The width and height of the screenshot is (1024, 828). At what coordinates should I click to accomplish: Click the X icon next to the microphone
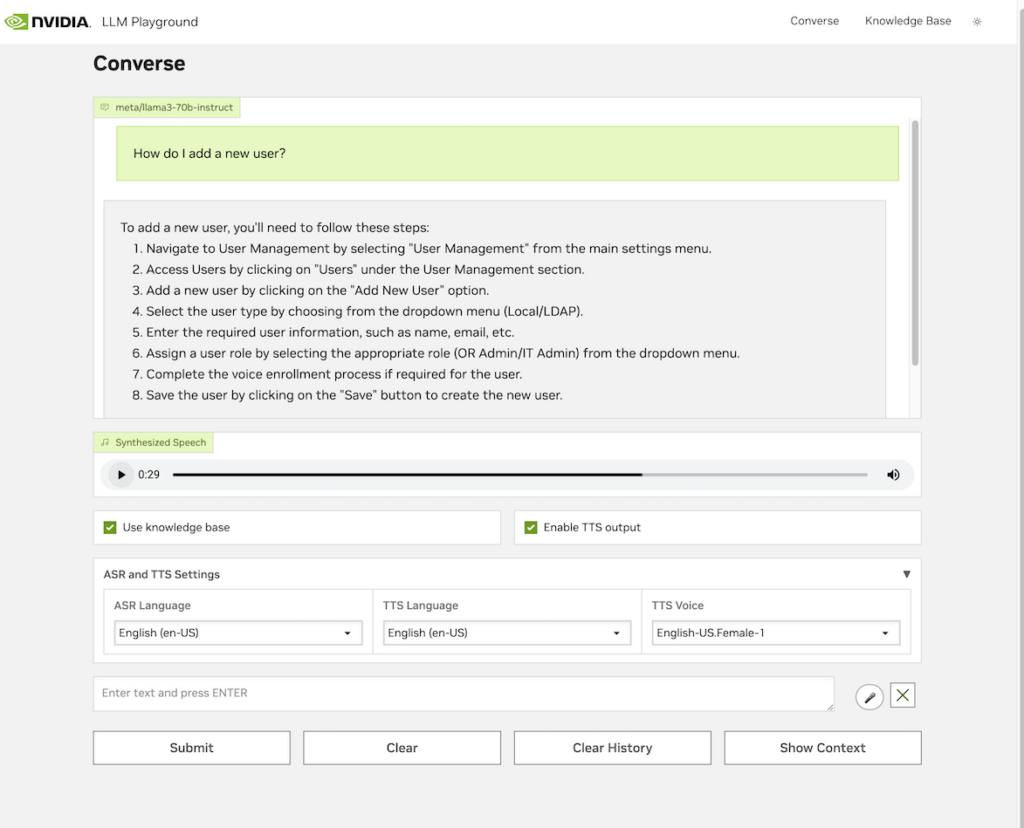902,695
